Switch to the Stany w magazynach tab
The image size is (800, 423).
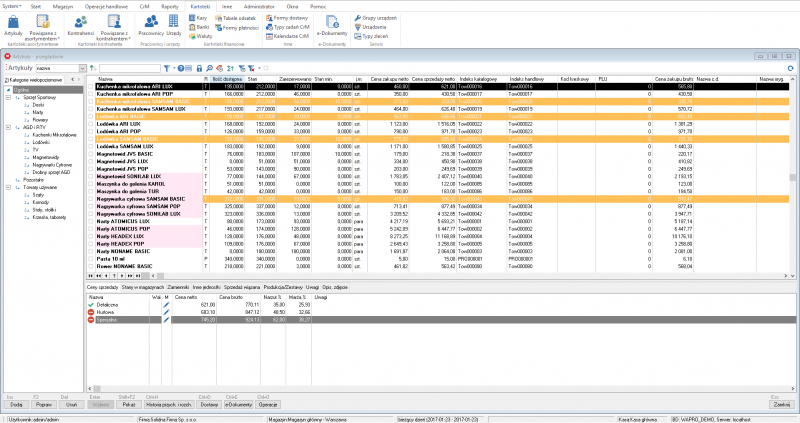[142, 285]
